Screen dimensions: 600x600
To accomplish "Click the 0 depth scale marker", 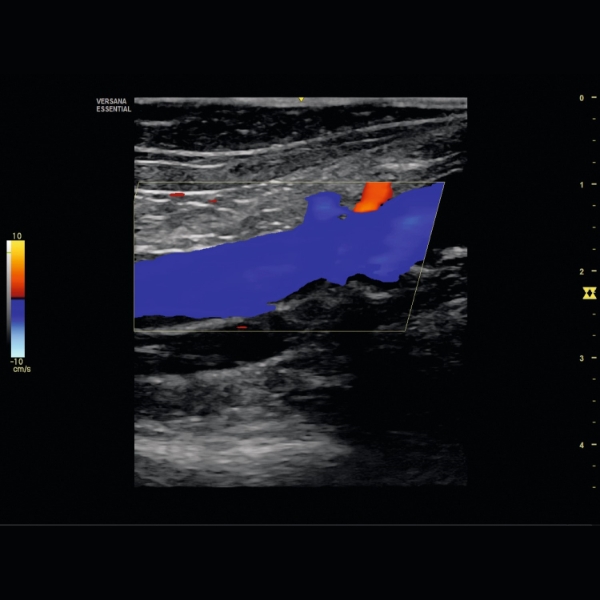I will [581, 98].
